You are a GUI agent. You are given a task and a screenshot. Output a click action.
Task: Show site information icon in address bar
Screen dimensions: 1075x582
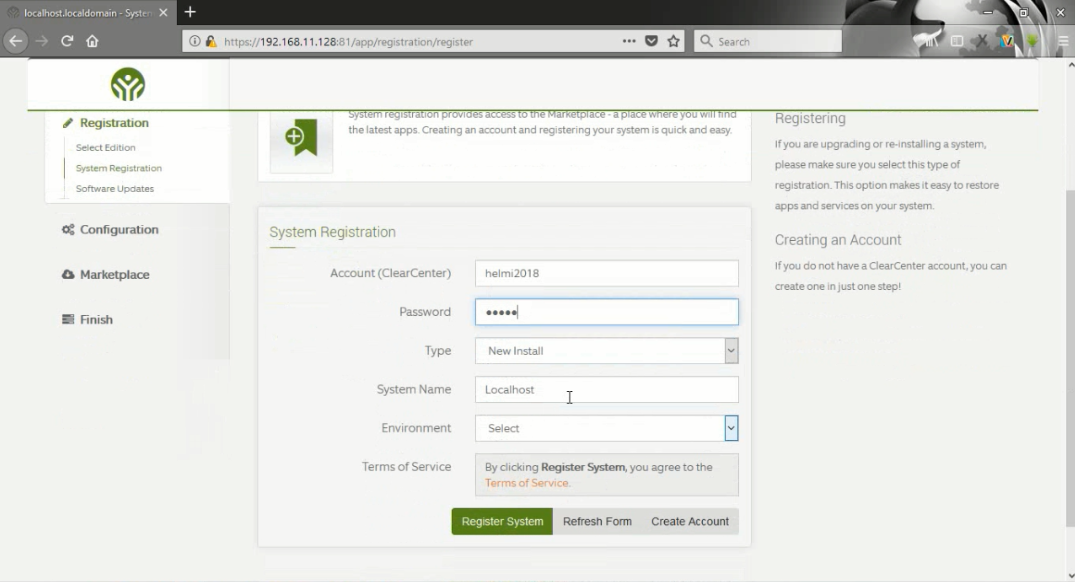[x=195, y=41]
